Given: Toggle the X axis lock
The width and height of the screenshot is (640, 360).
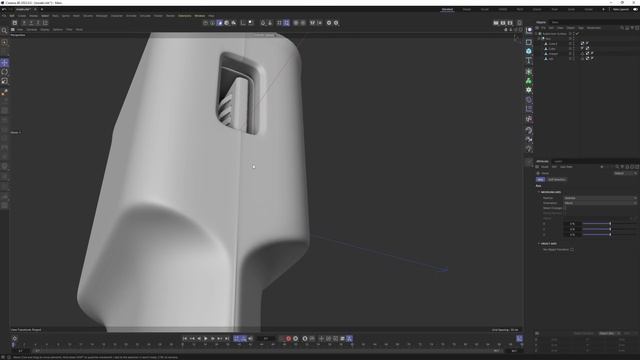Looking at the screenshot, I should pyautogui.click(x=24, y=23).
